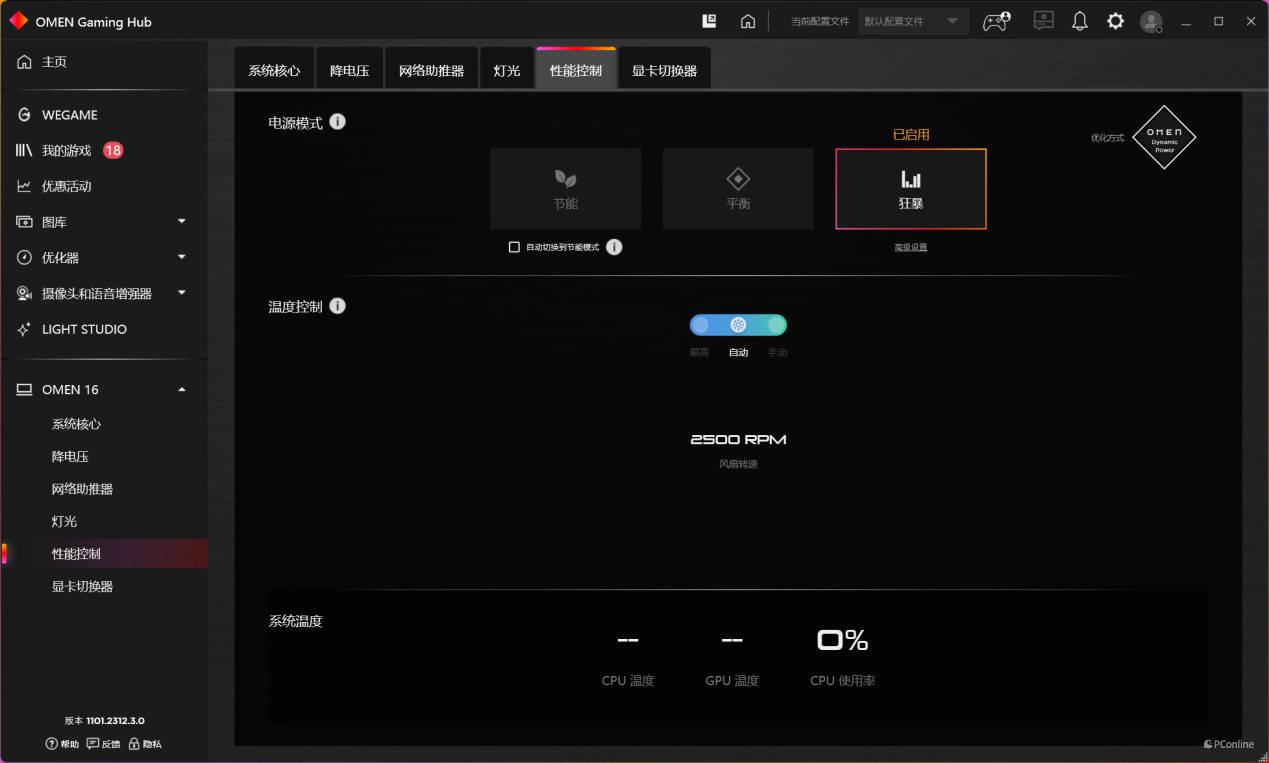Click the OMEN Dynamic Power diamond logo
Viewport: 1269px width, 763px height.
click(1164, 137)
